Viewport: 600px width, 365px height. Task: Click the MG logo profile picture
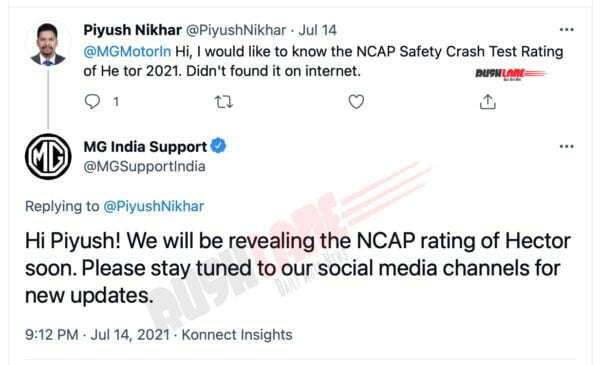coord(48,156)
